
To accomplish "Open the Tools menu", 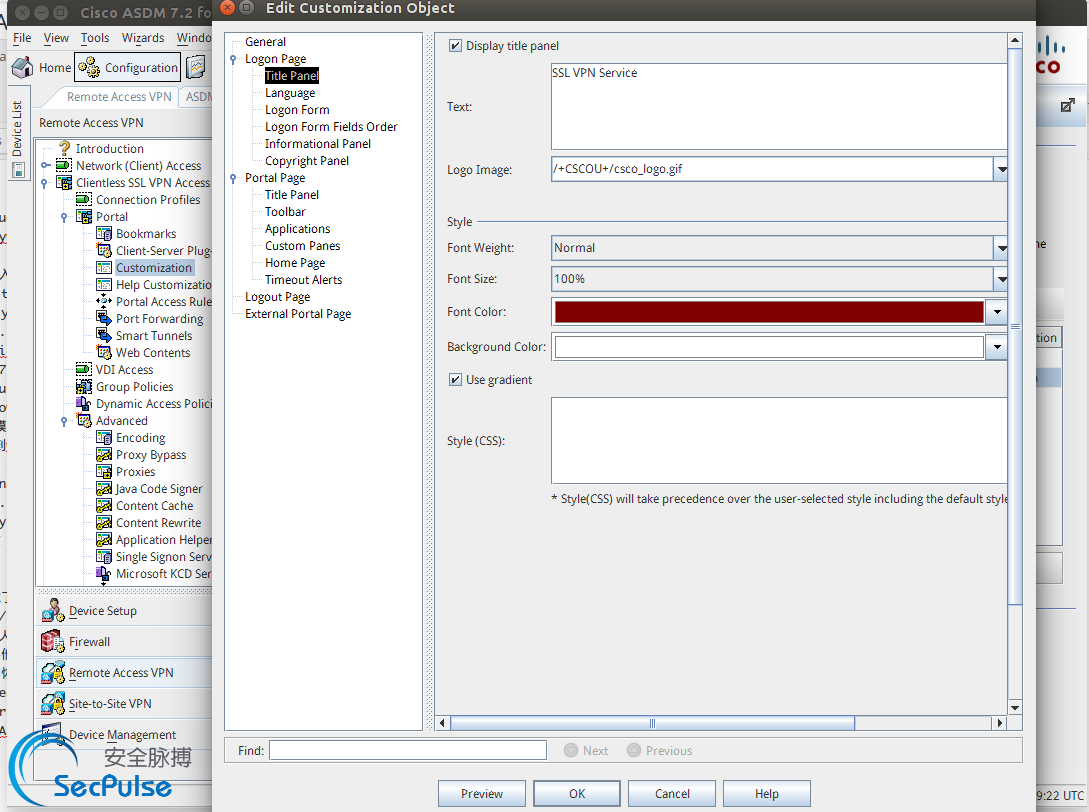I will point(94,38).
